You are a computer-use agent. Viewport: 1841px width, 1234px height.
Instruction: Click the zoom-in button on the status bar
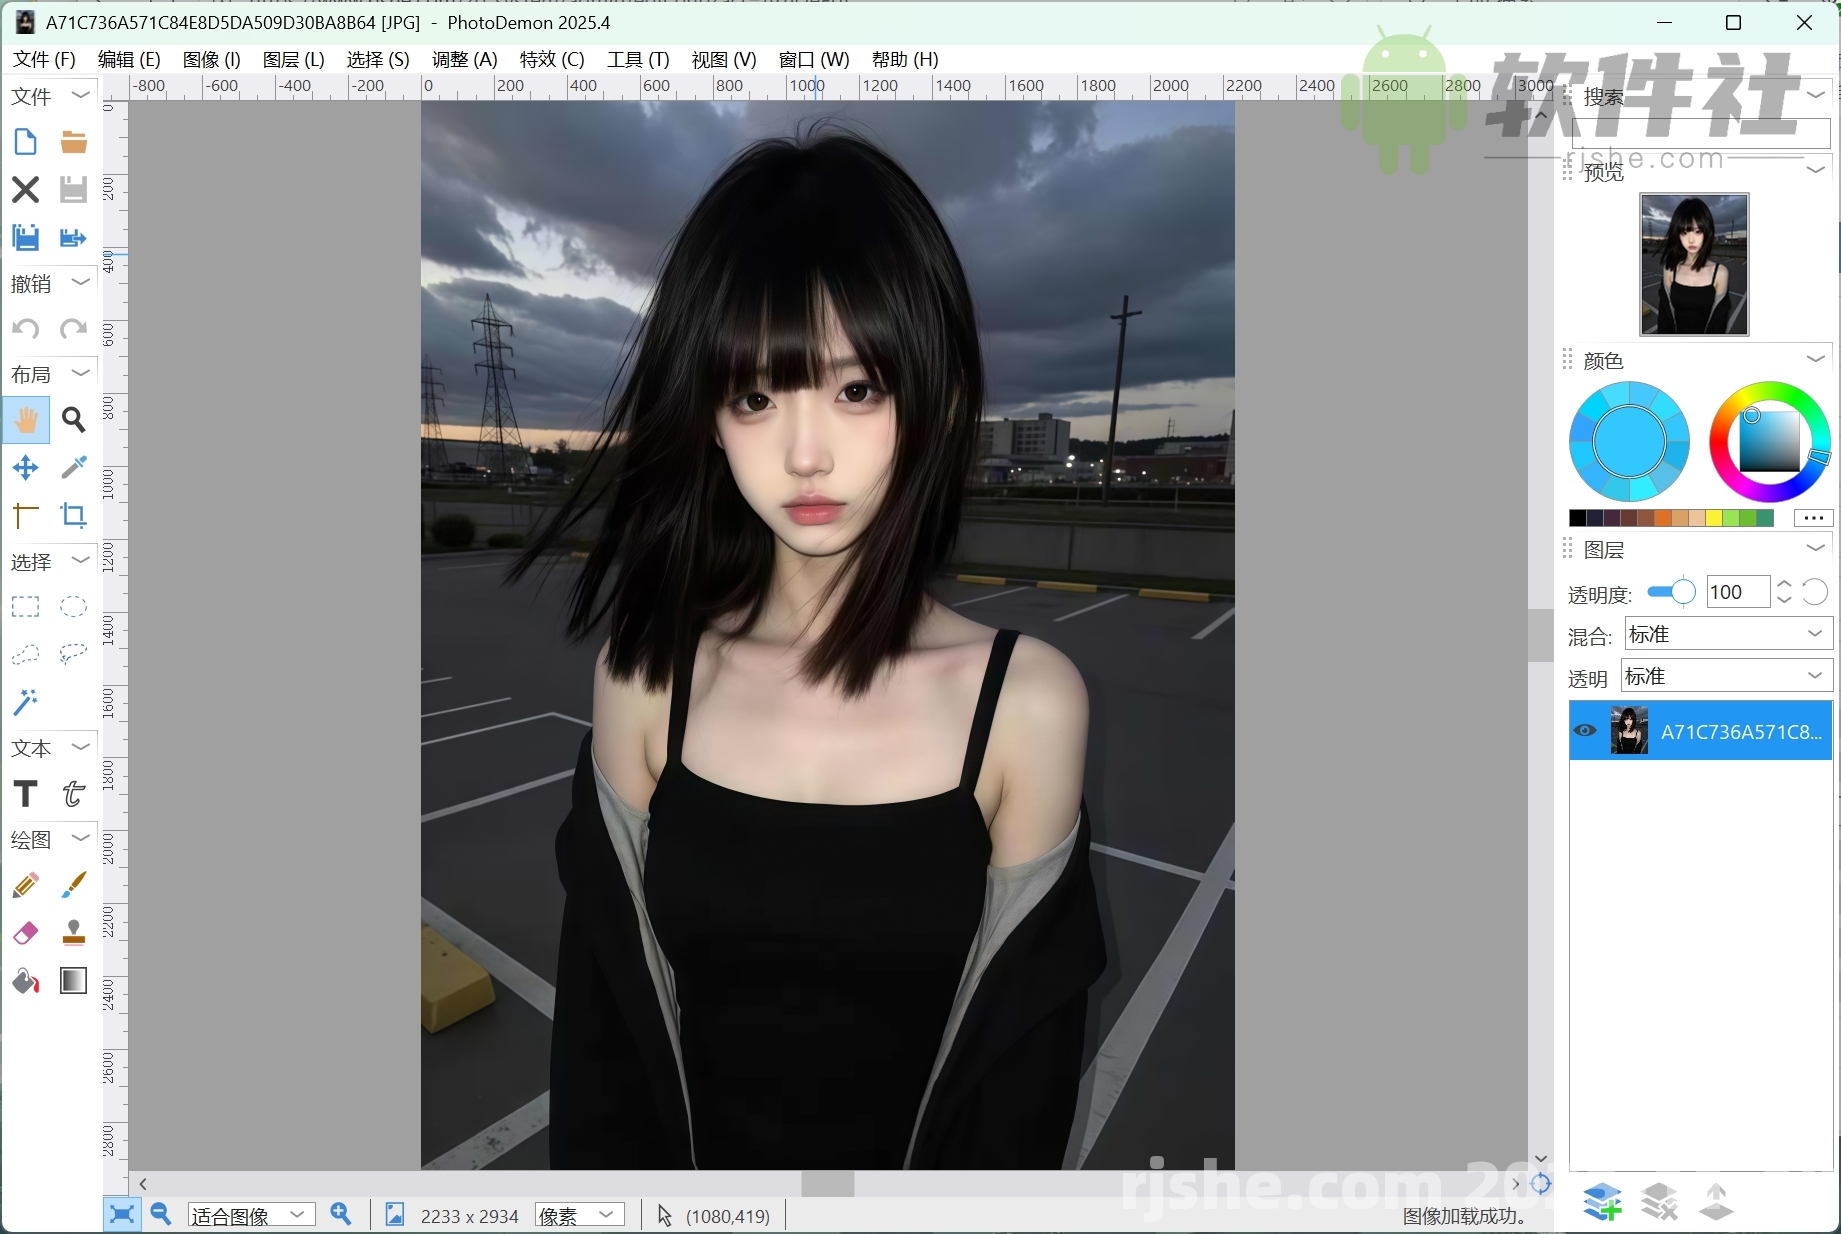click(x=341, y=1215)
